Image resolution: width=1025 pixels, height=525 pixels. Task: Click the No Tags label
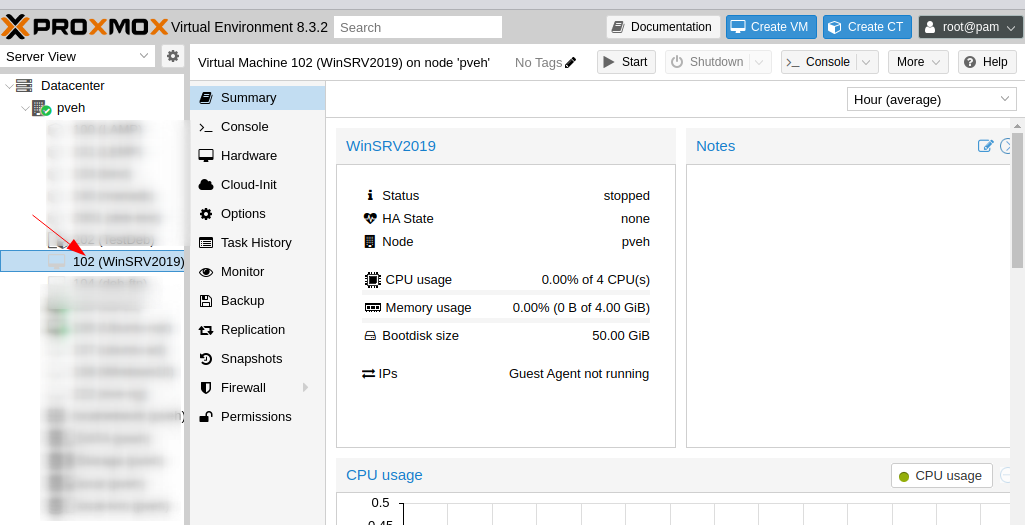(539, 63)
